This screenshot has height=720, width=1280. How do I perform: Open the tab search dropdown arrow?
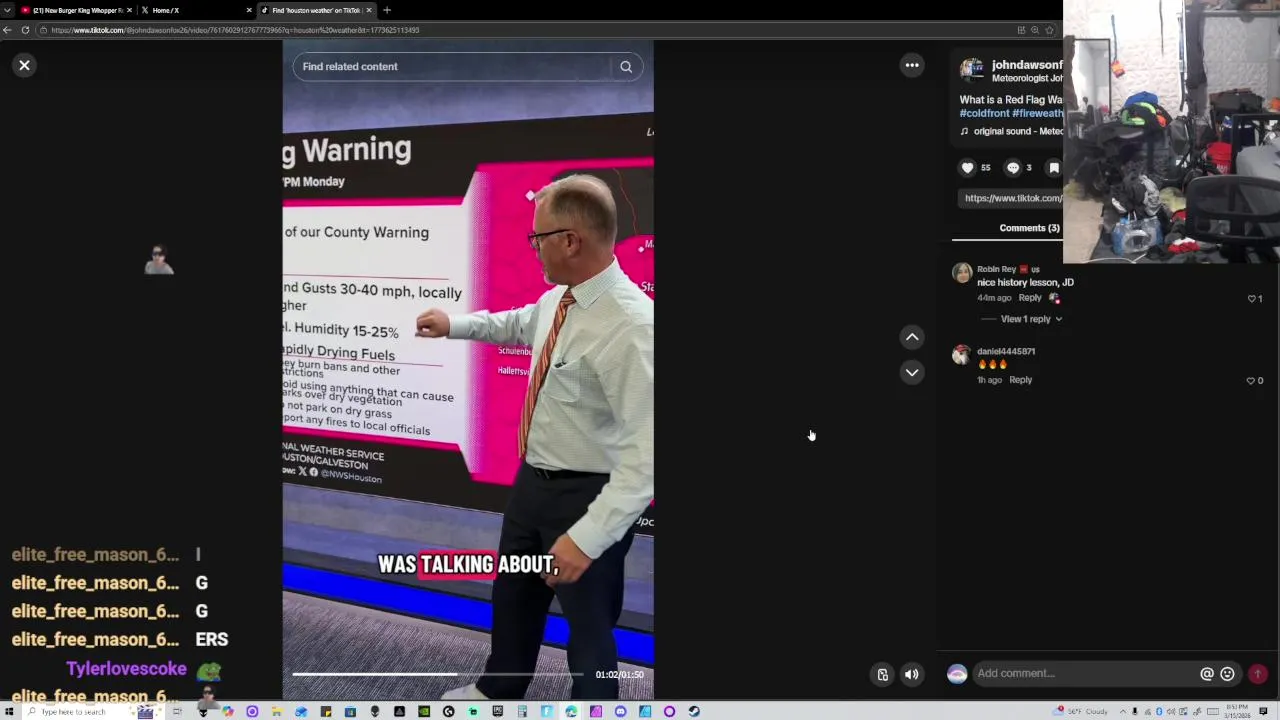point(7,10)
